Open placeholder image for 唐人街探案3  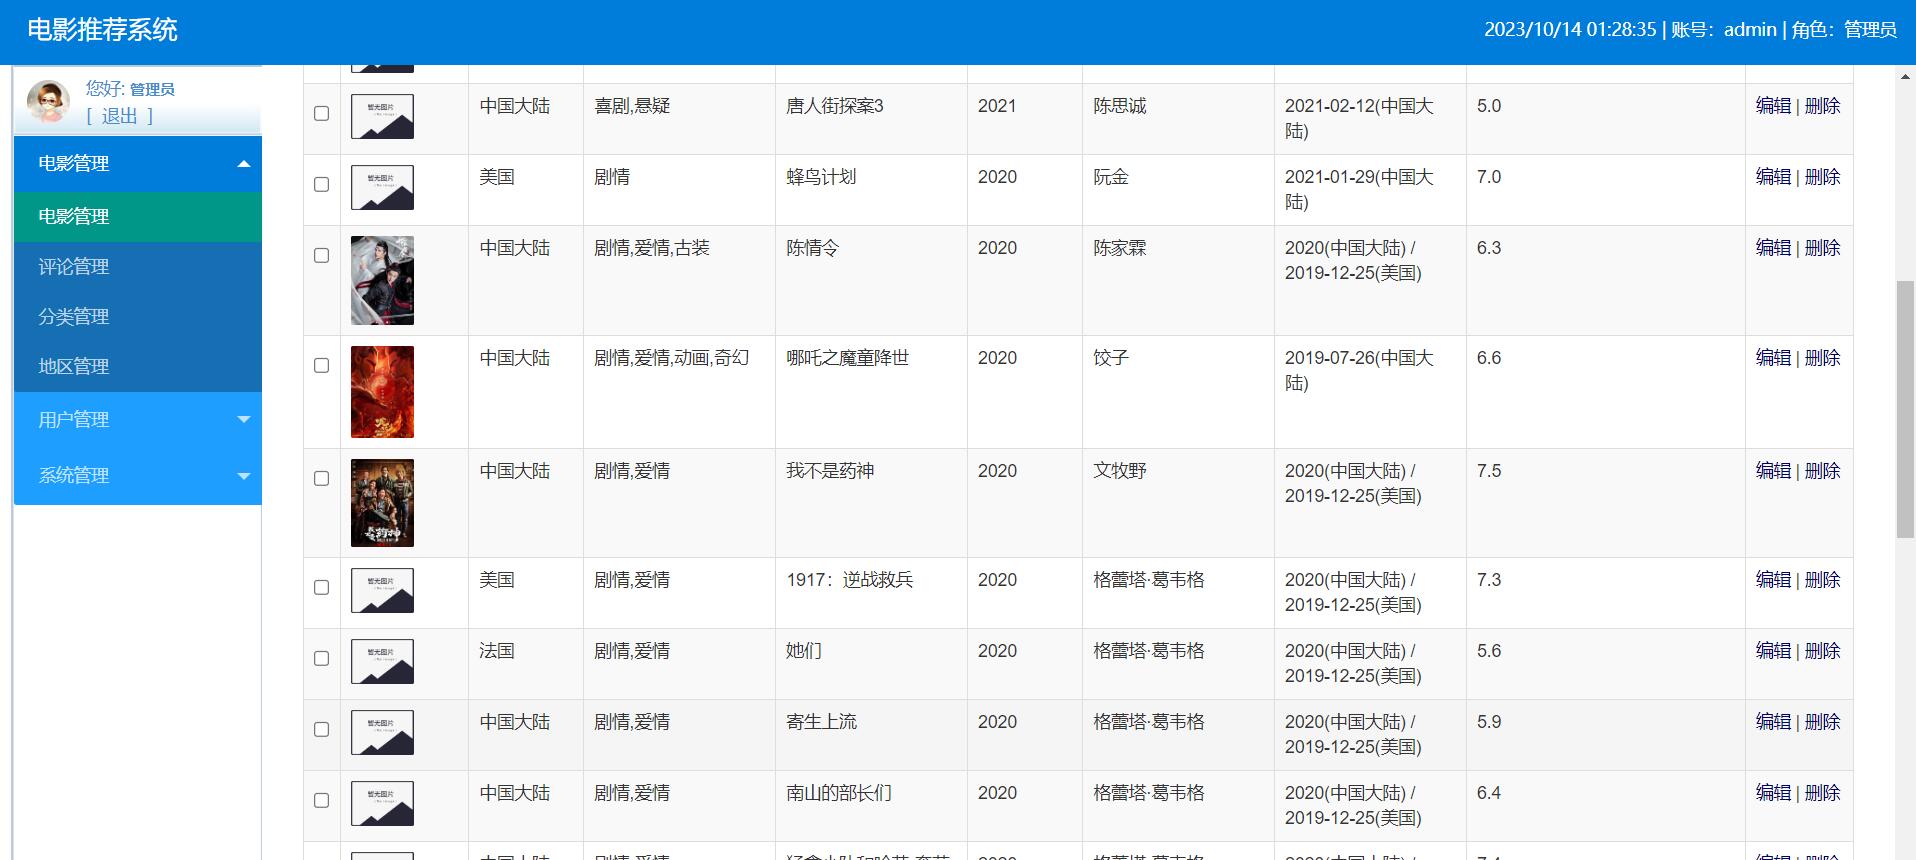coord(382,116)
